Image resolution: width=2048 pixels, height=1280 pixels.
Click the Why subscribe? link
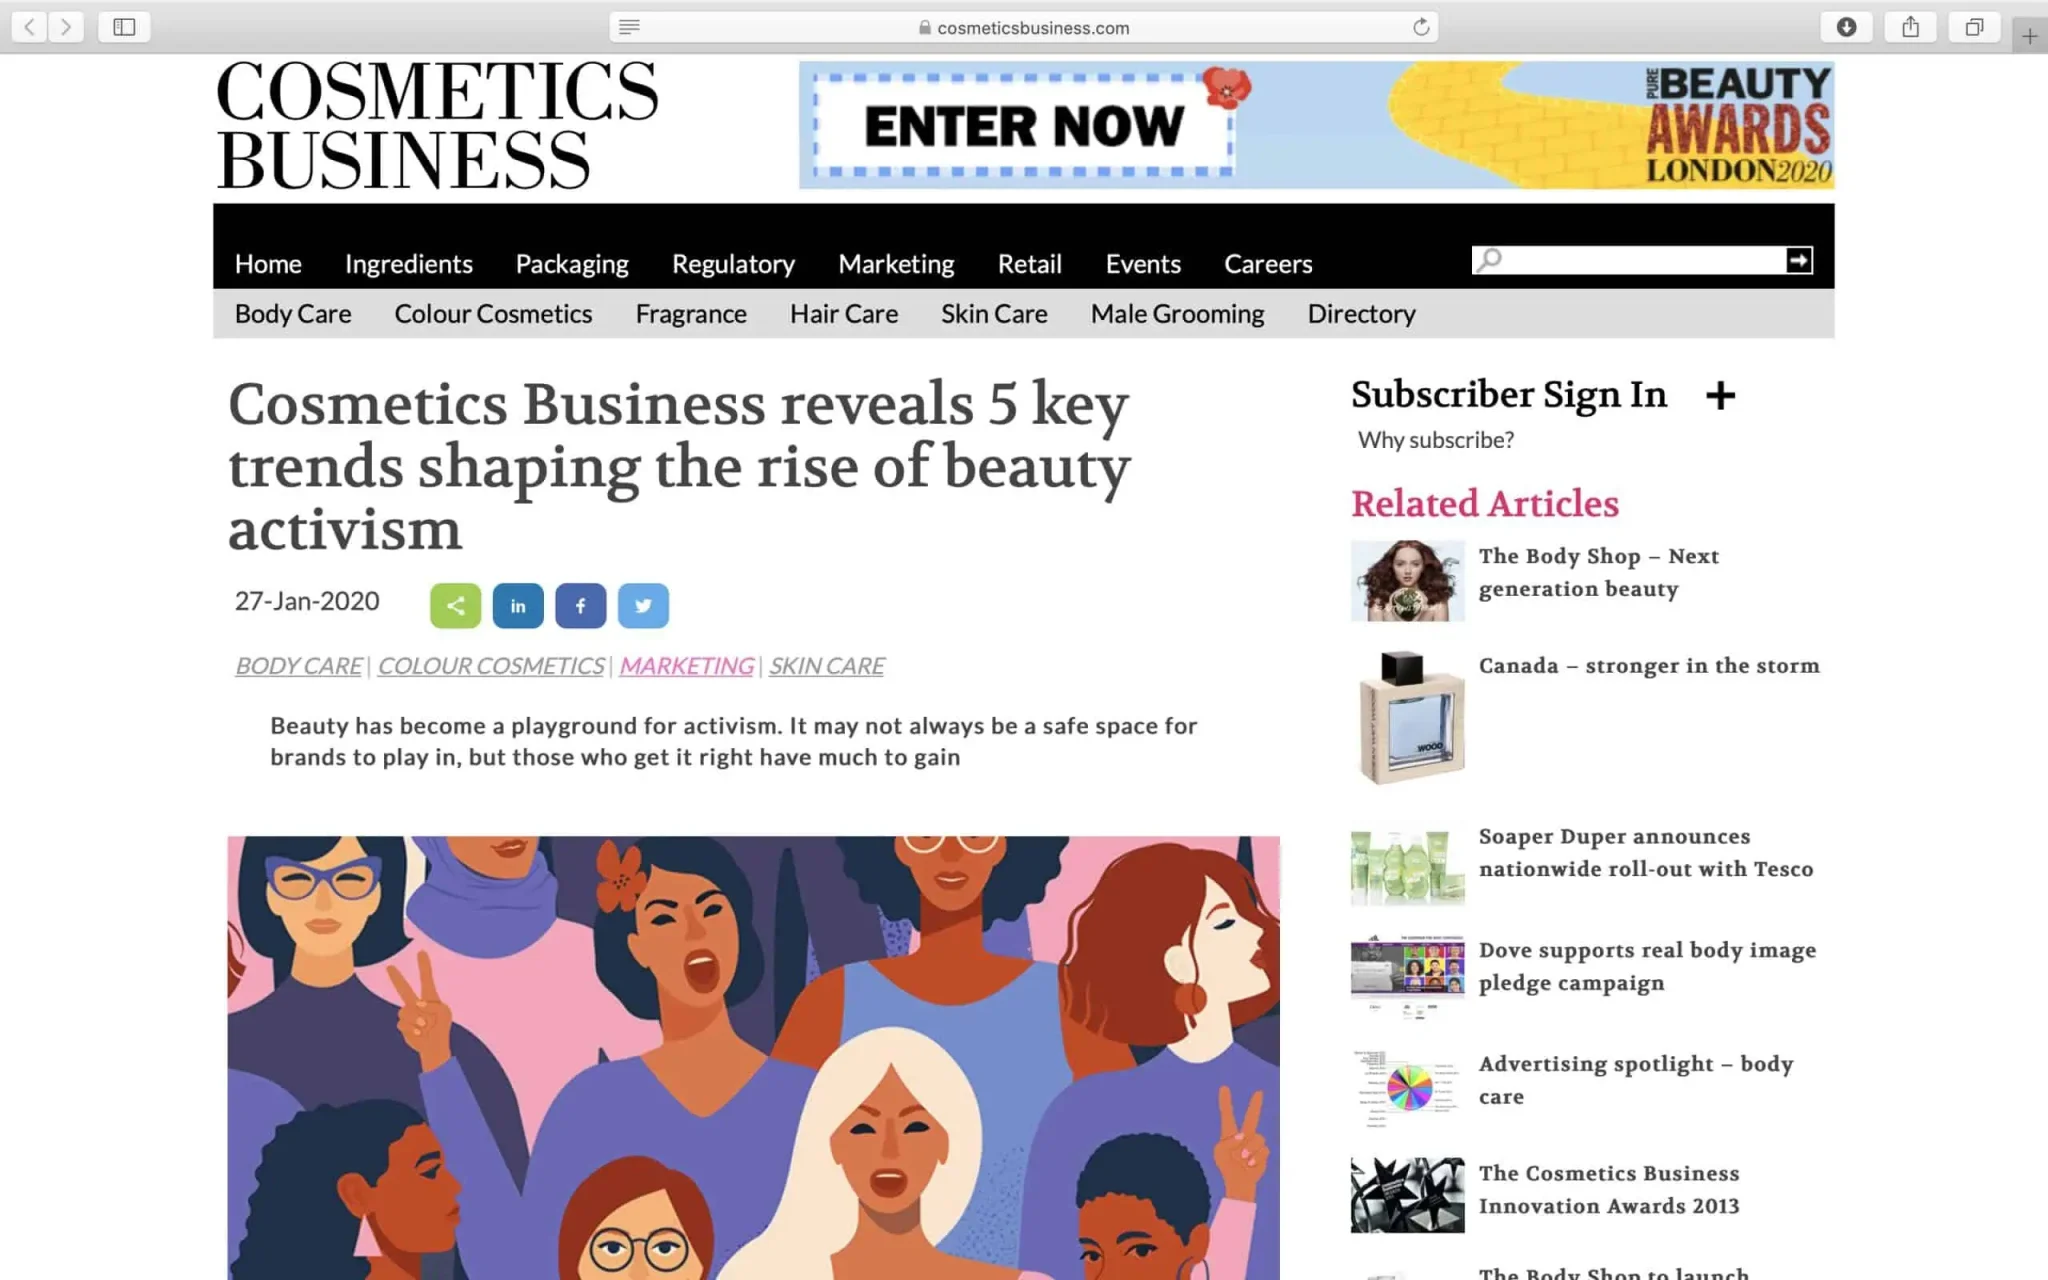[x=1435, y=440]
